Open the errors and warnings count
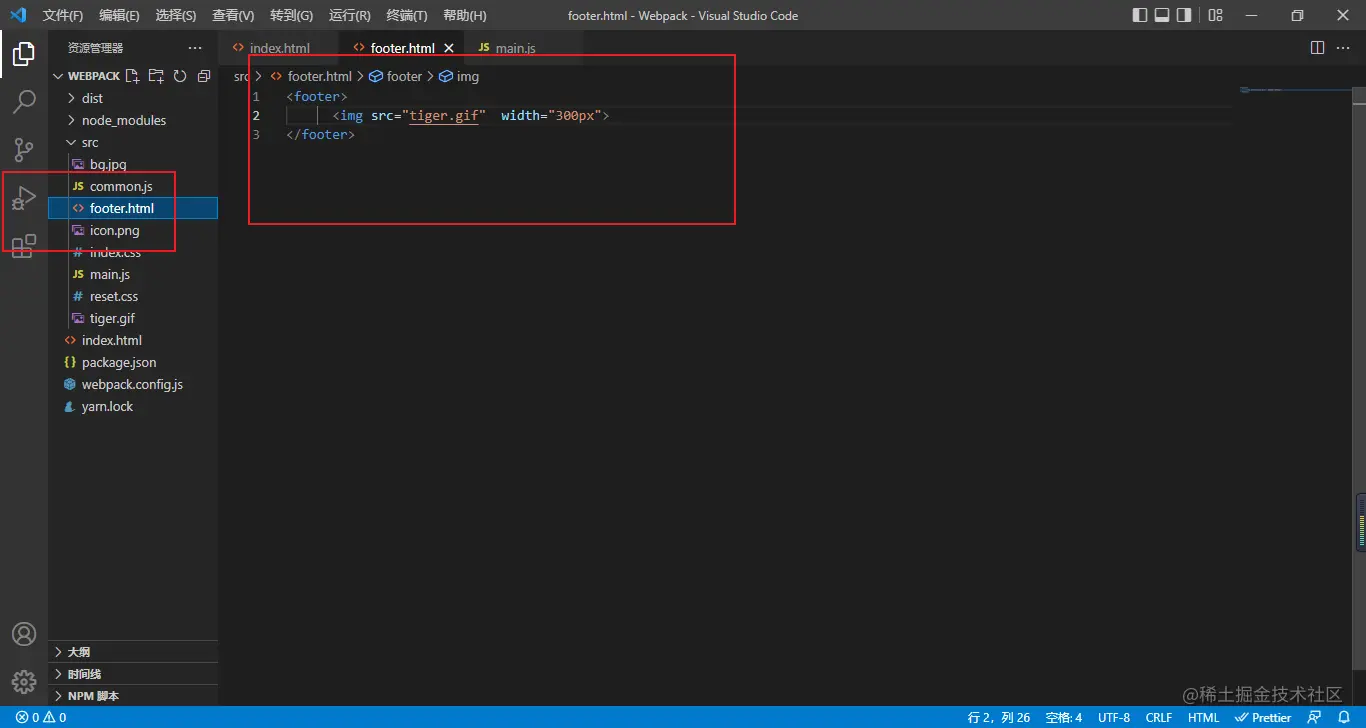The image size is (1366, 728). [41, 717]
